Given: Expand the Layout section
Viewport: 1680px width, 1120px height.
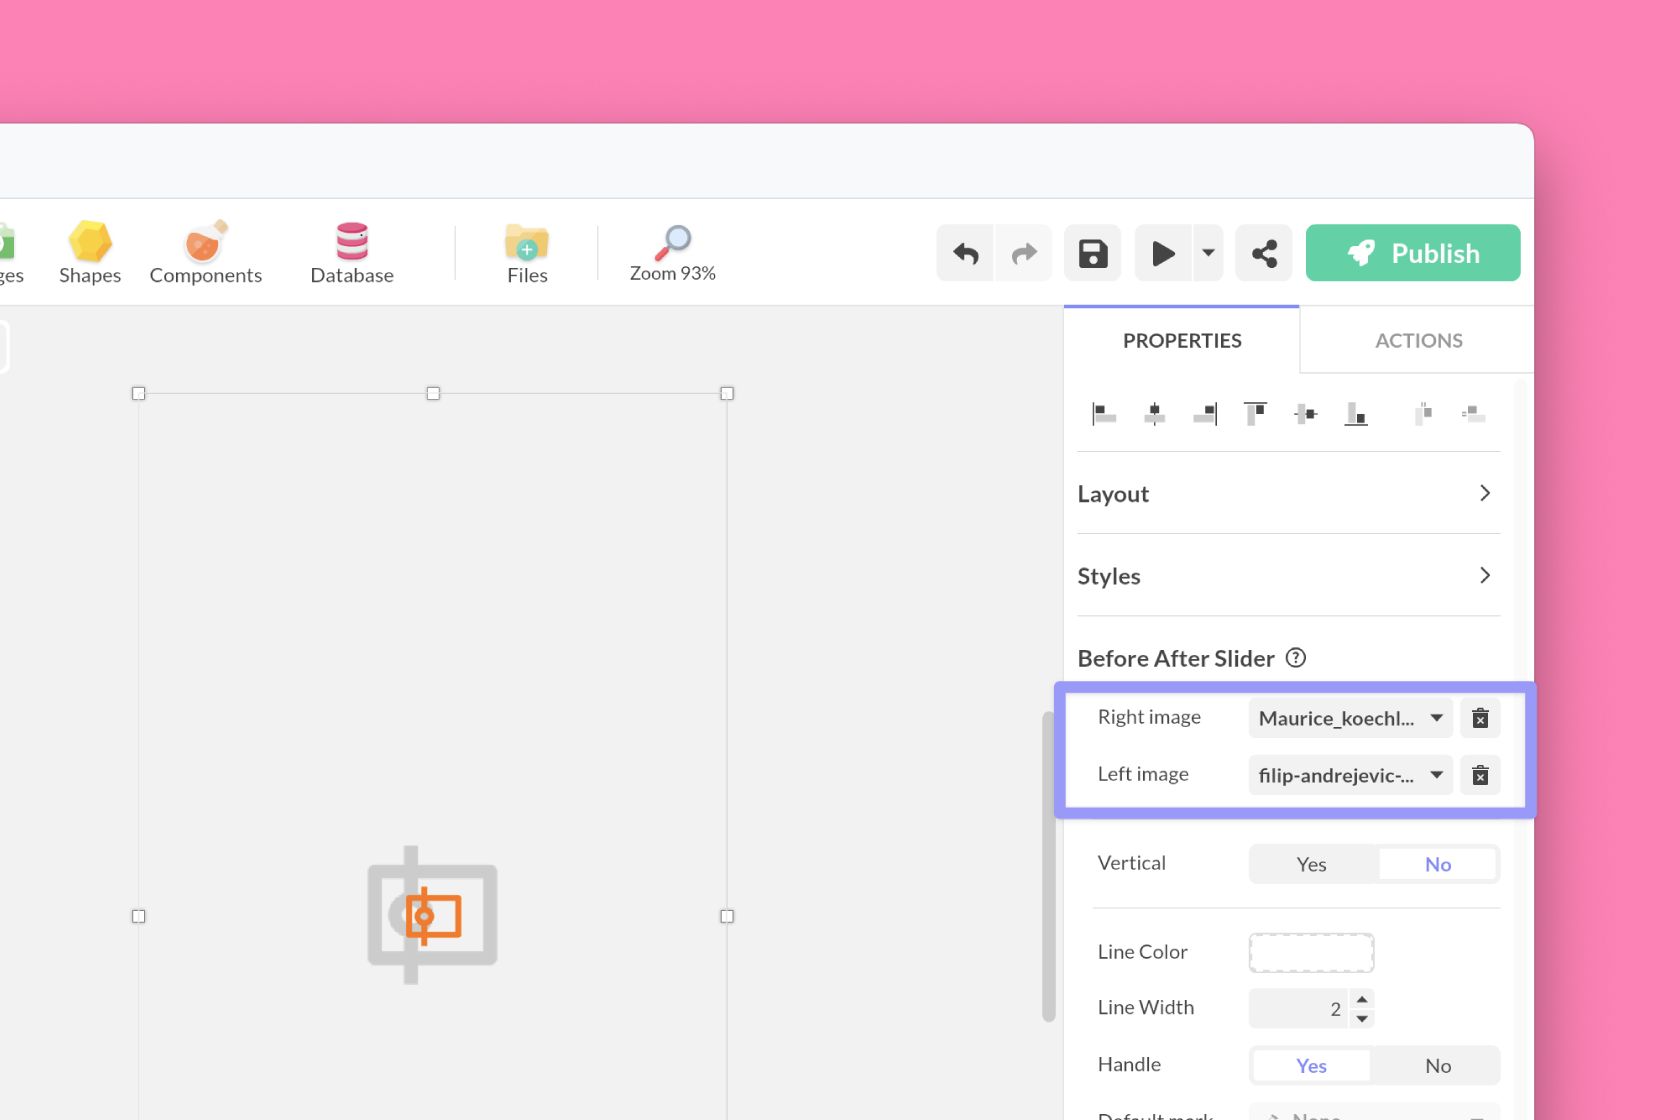Looking at the screenshot, I should point(1287,494).
